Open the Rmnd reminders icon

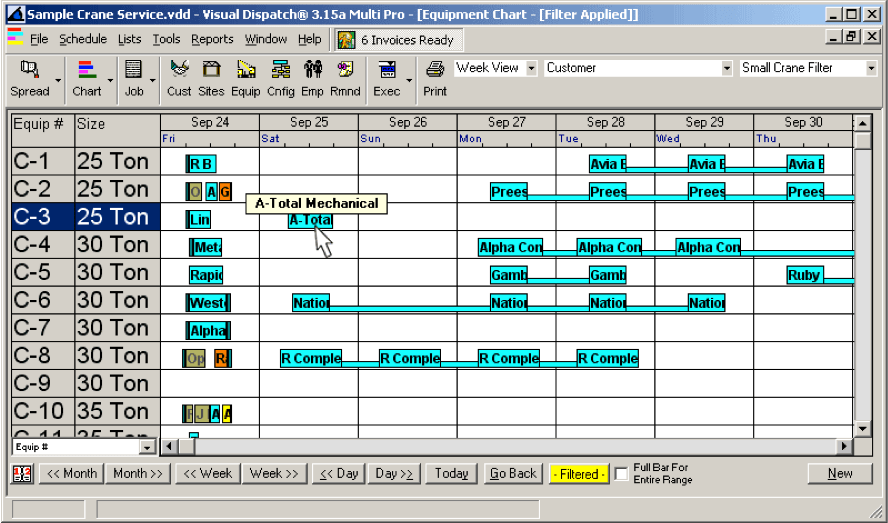click(345, 79)
